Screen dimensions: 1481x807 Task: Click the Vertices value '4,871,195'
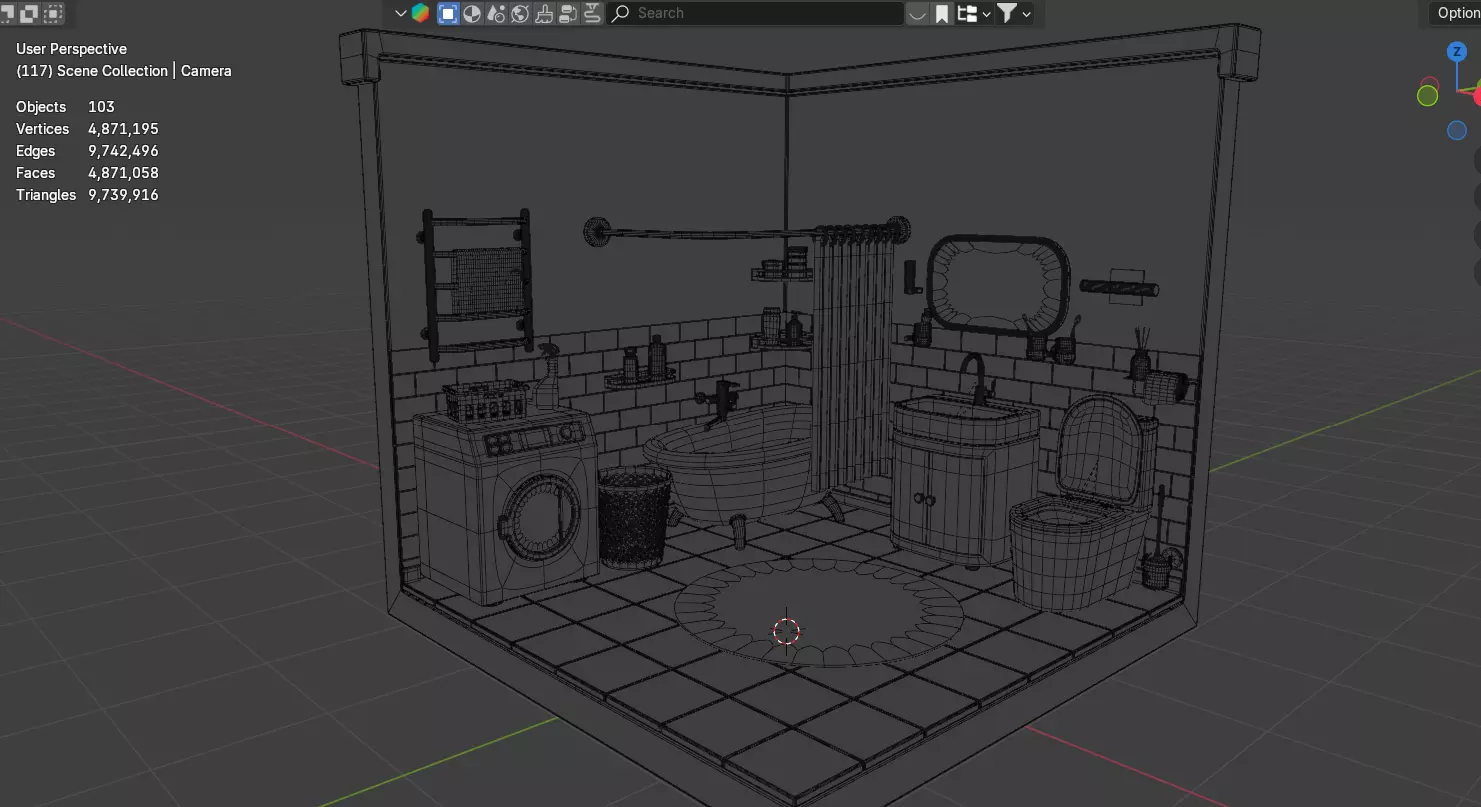pos(123,129)
